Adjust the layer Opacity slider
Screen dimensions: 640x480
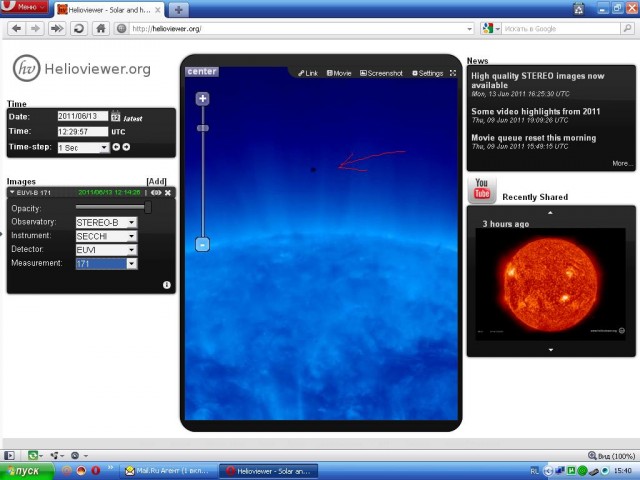[148, 207]
